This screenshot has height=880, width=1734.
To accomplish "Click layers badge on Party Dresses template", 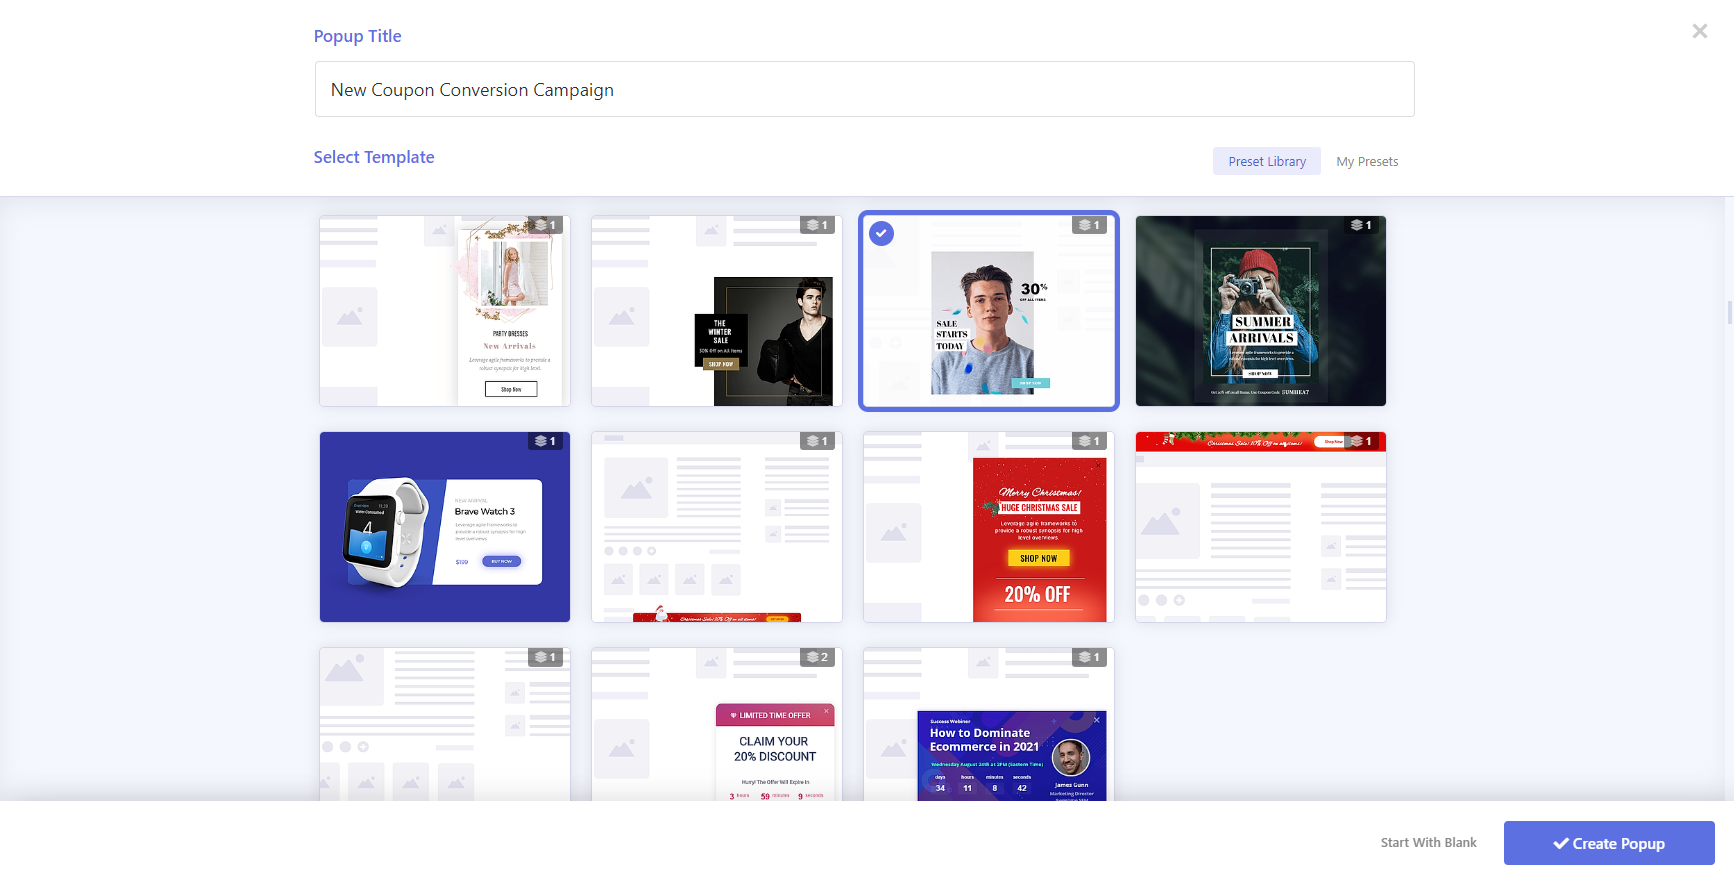I will 545,225.
